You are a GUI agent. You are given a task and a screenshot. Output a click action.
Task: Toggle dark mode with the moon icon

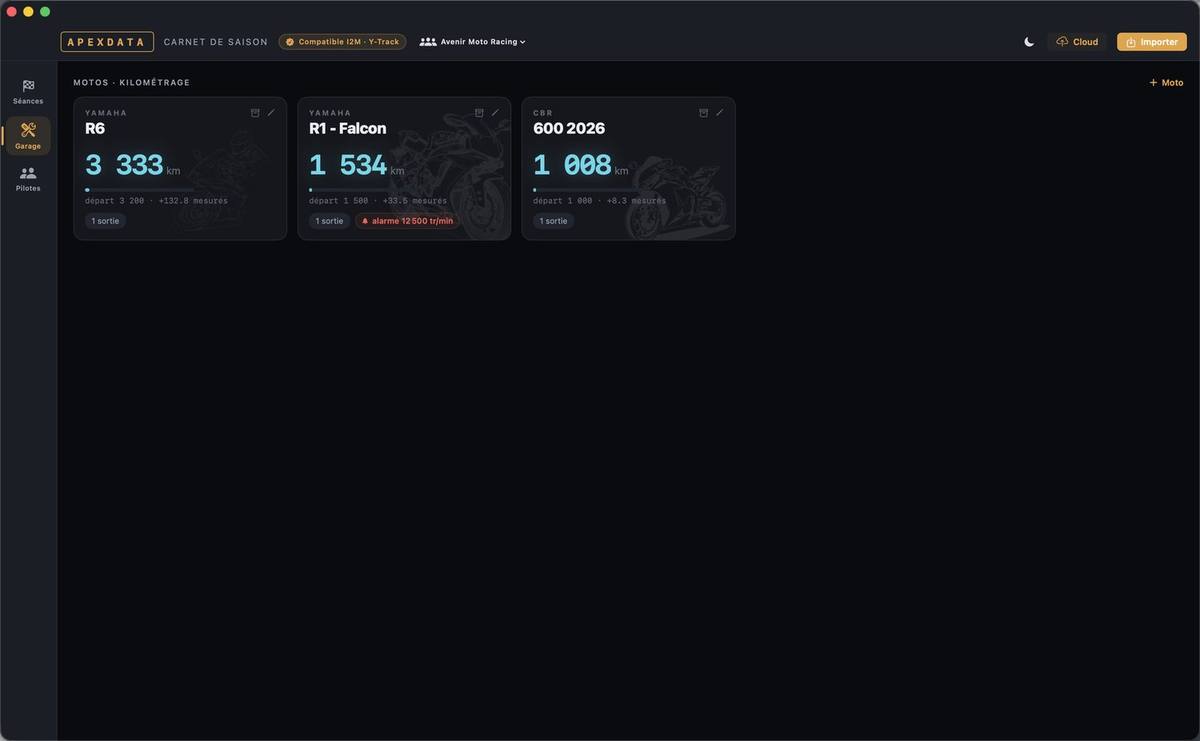(1029, 42)
